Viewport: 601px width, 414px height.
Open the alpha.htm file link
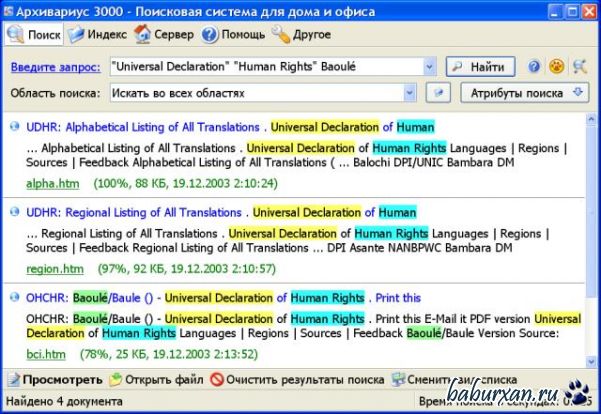point(46,184)
